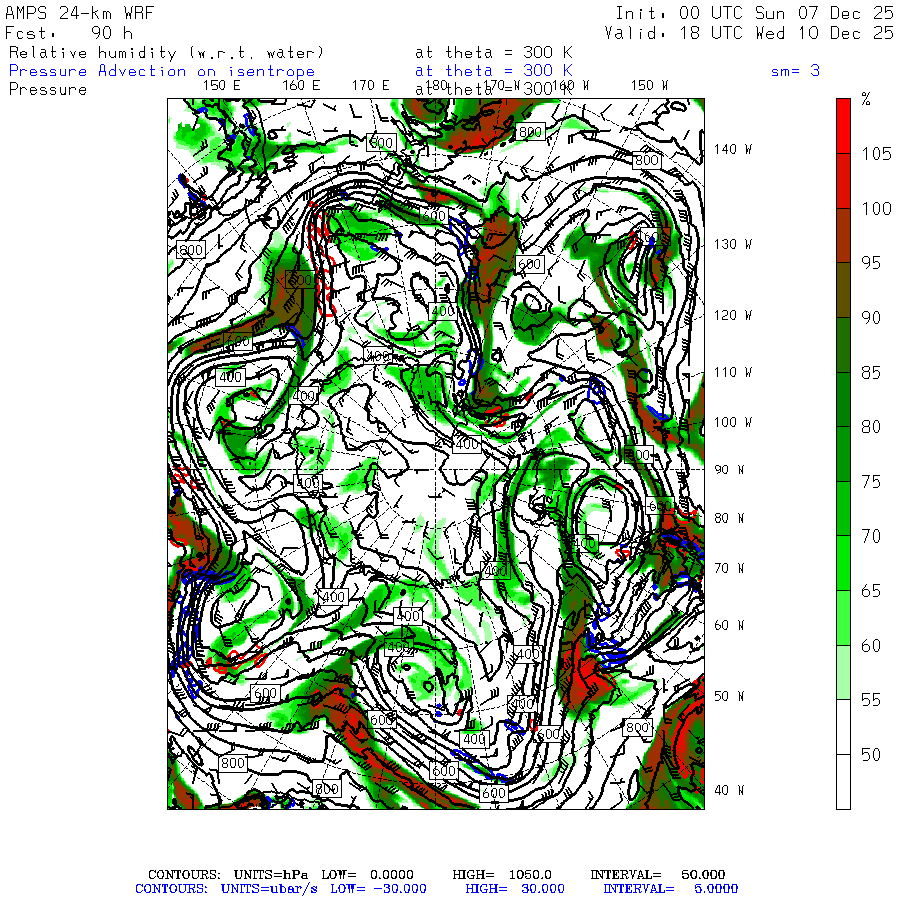Click the AMPS 24-km WRF title text
900x900 pixels.
pos(75,13)
